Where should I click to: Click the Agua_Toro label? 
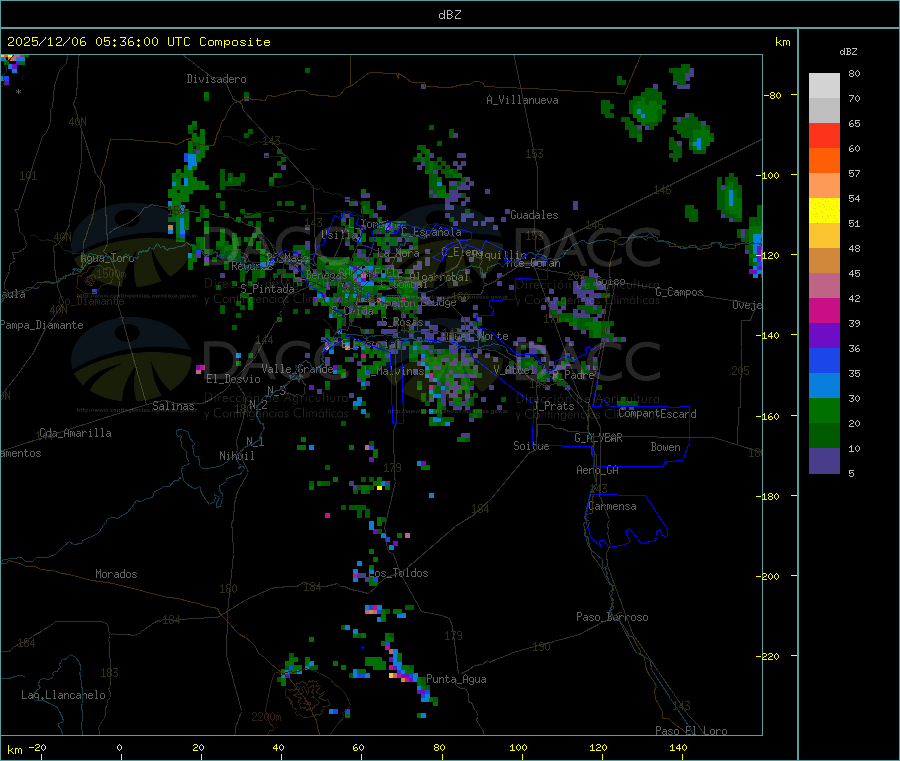click(x=107, y=258)
